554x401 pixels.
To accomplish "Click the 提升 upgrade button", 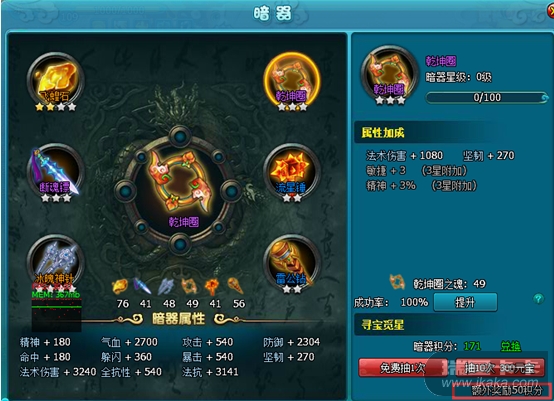I will tap(465, 302).
